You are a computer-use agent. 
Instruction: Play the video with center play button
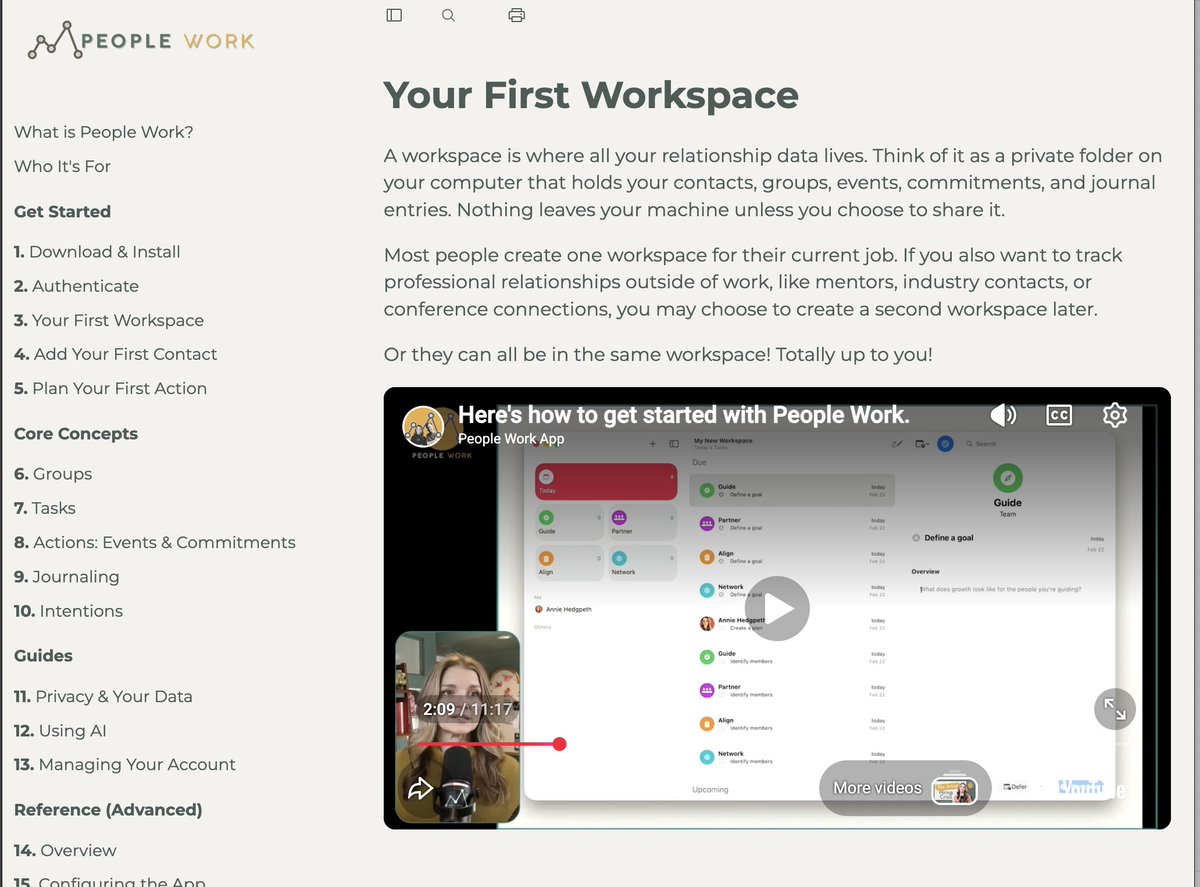tap(777, 608)
